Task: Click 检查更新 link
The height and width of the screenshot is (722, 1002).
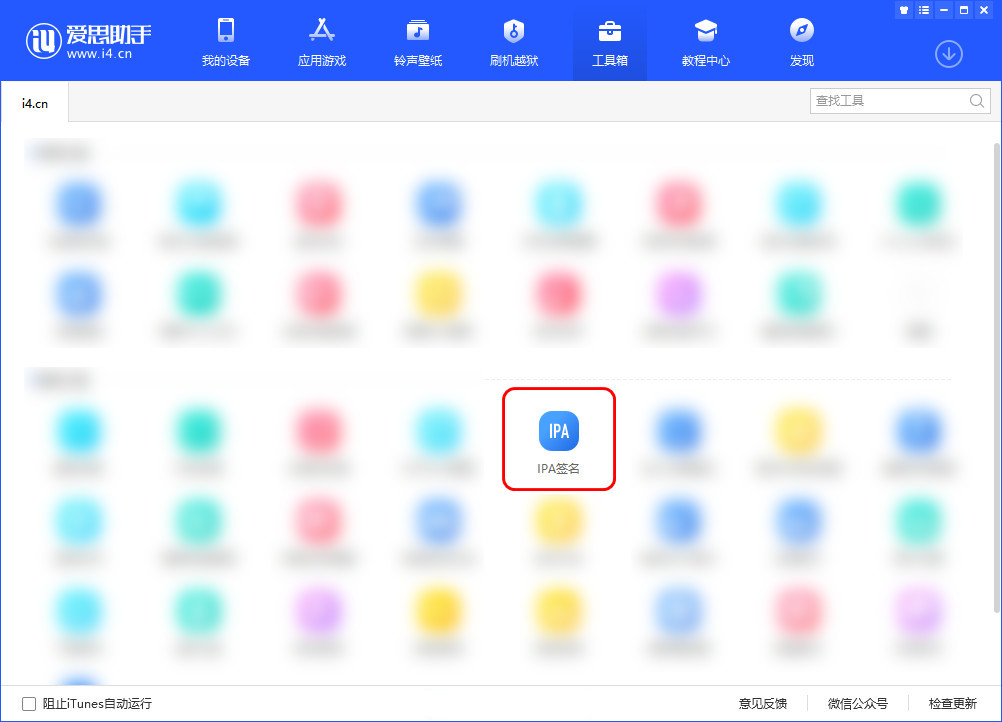Action: [952, 704]
